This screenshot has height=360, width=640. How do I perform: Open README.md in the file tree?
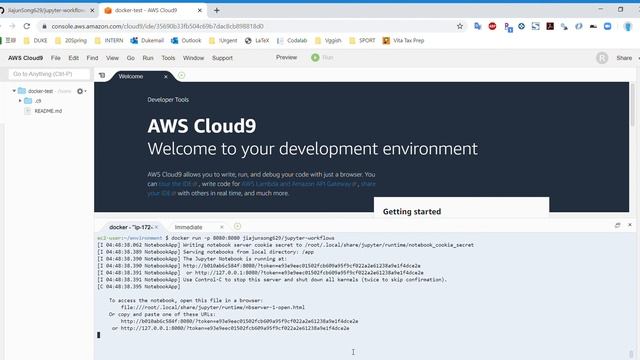point(48,111)
